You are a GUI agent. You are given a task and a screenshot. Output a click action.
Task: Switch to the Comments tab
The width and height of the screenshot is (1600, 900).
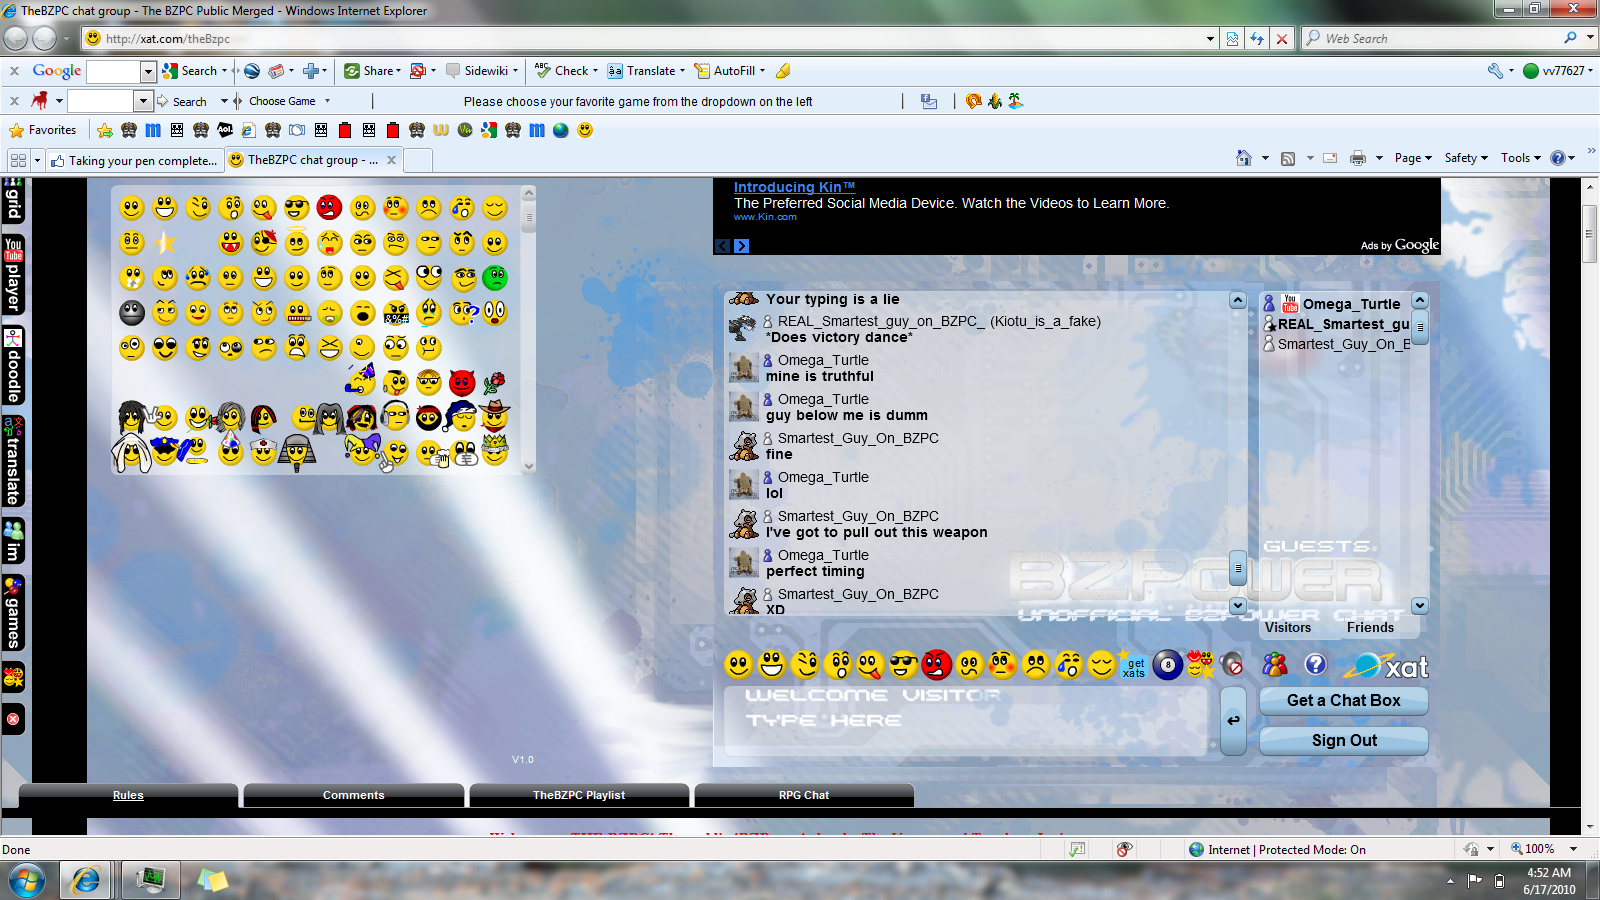pyautogui.click(x=353, y=795)
